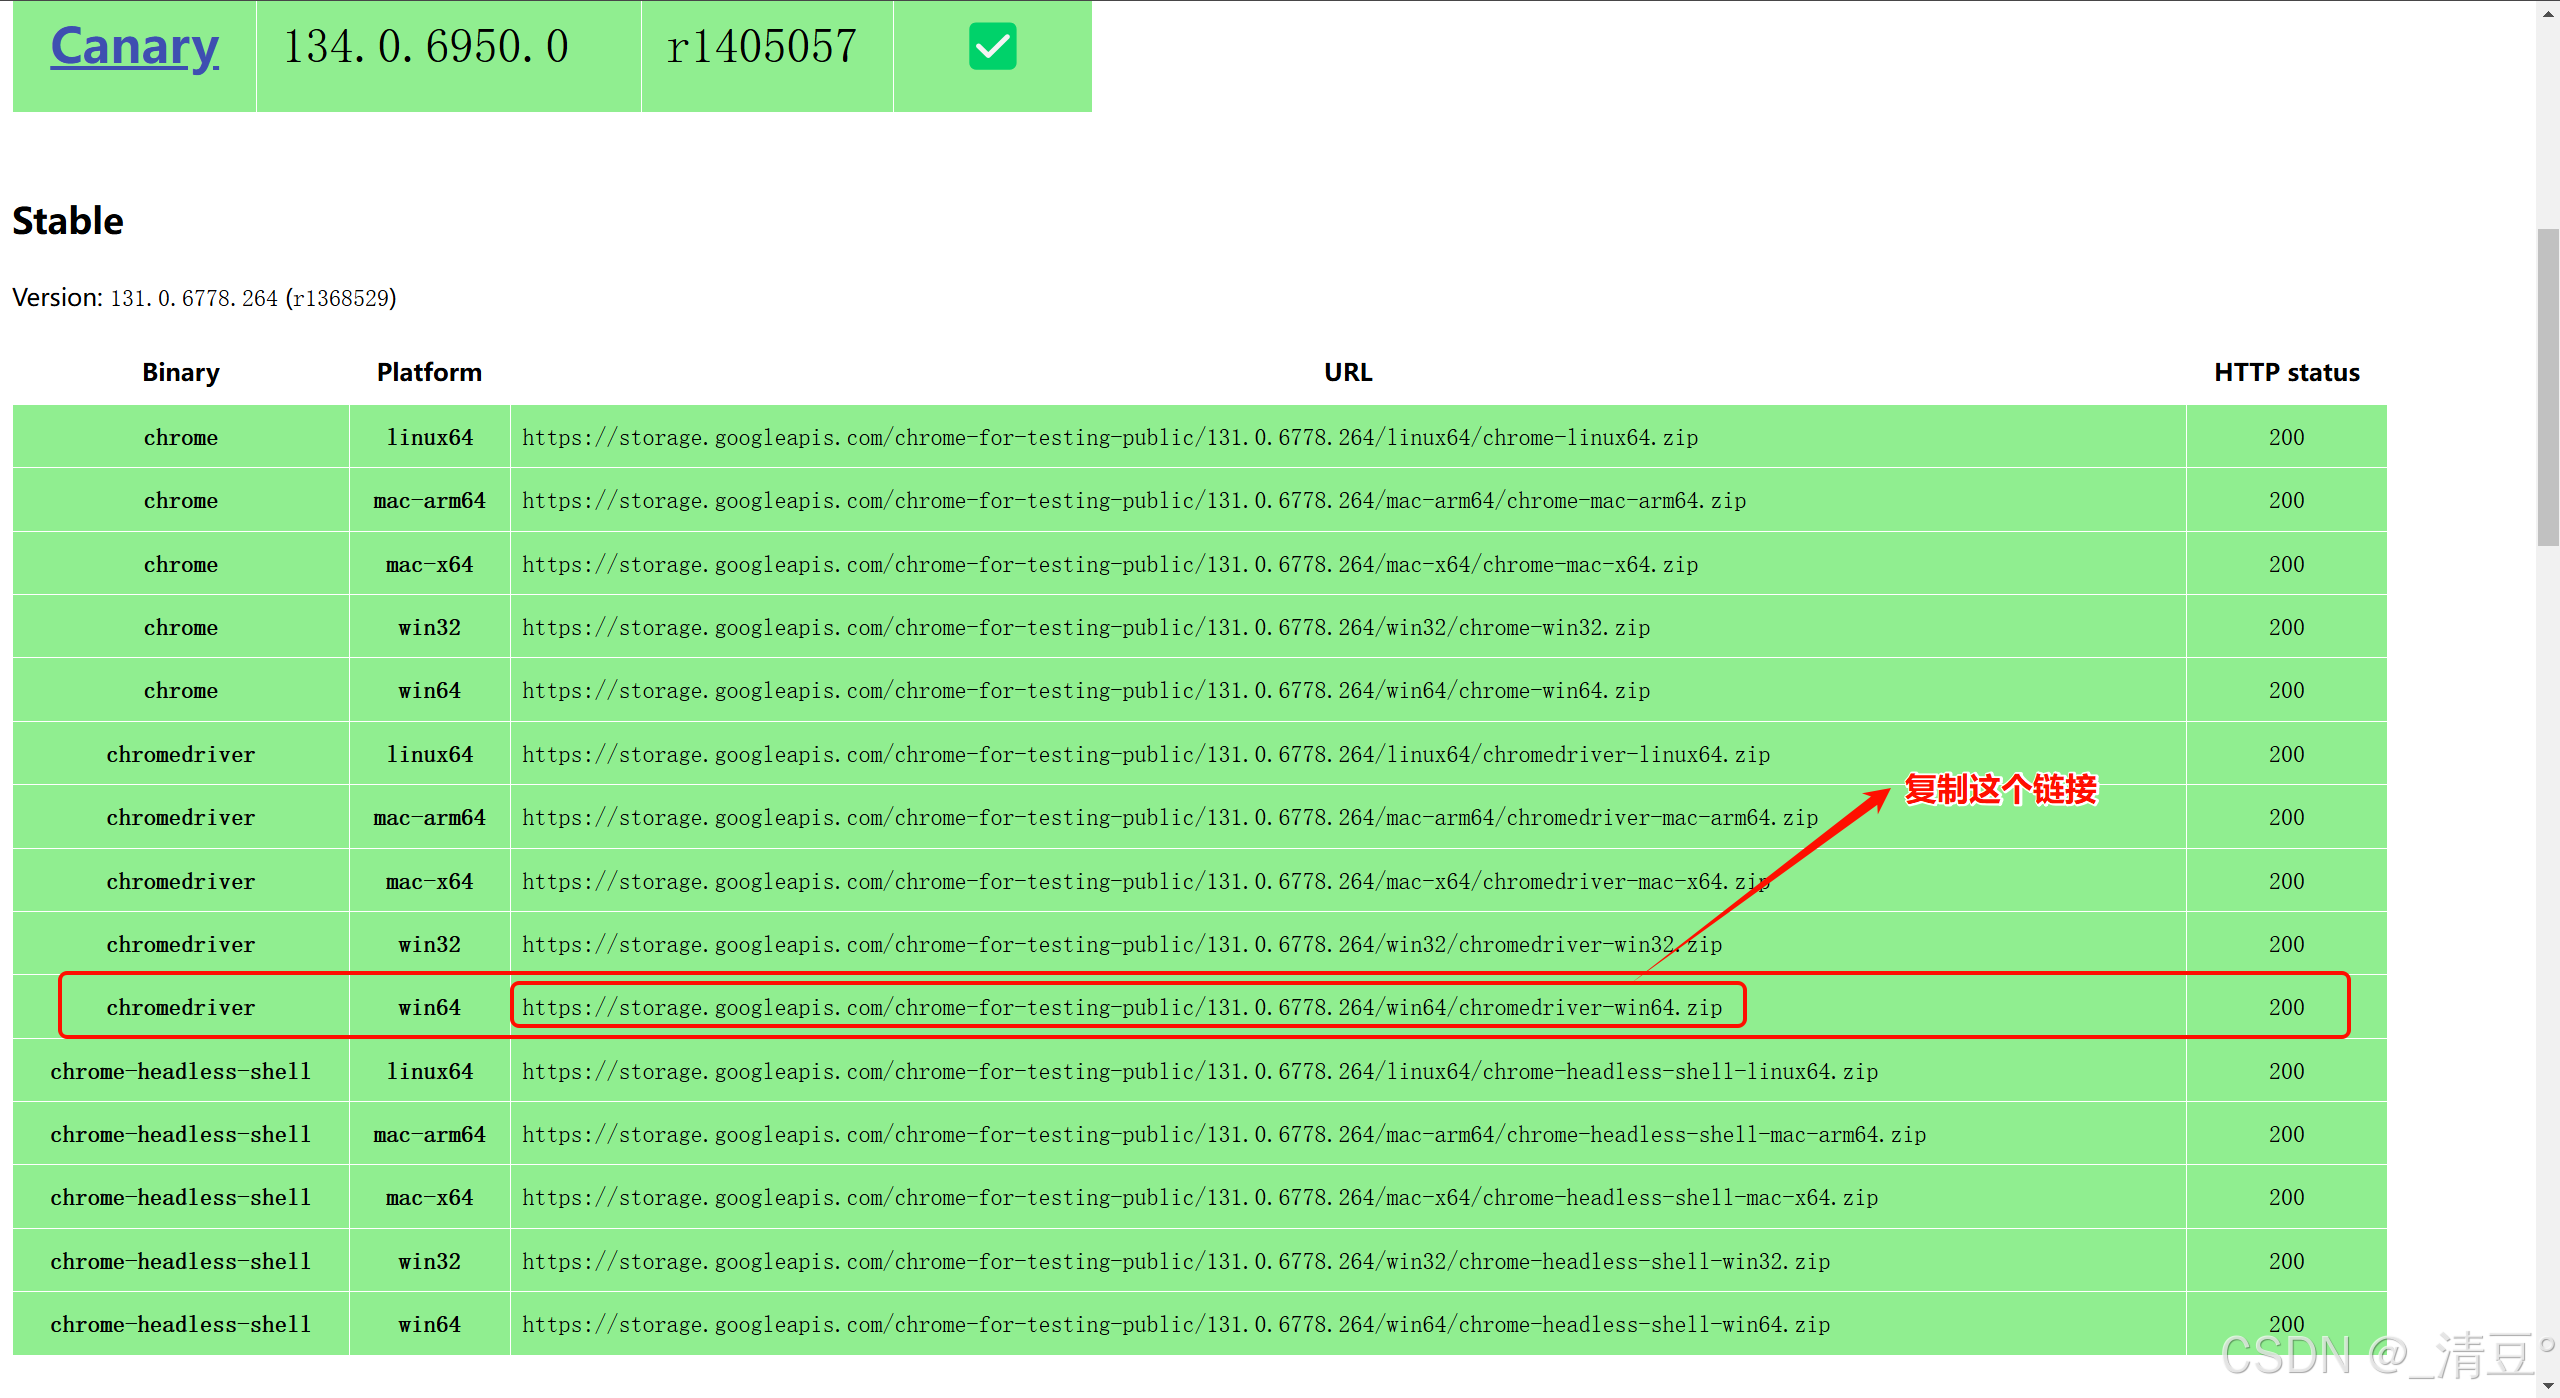Click the chrome-mac-arm64.zip URL
Image resolution: width=2560 pixels, height=1398 pixels.
coord(1134,501)
